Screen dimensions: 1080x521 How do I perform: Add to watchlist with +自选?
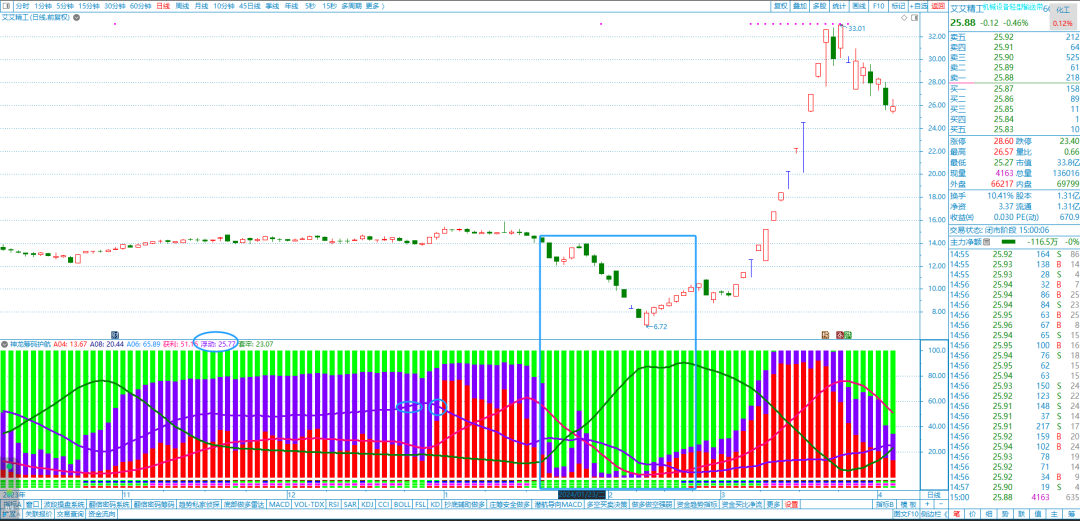tap(918, 6)
